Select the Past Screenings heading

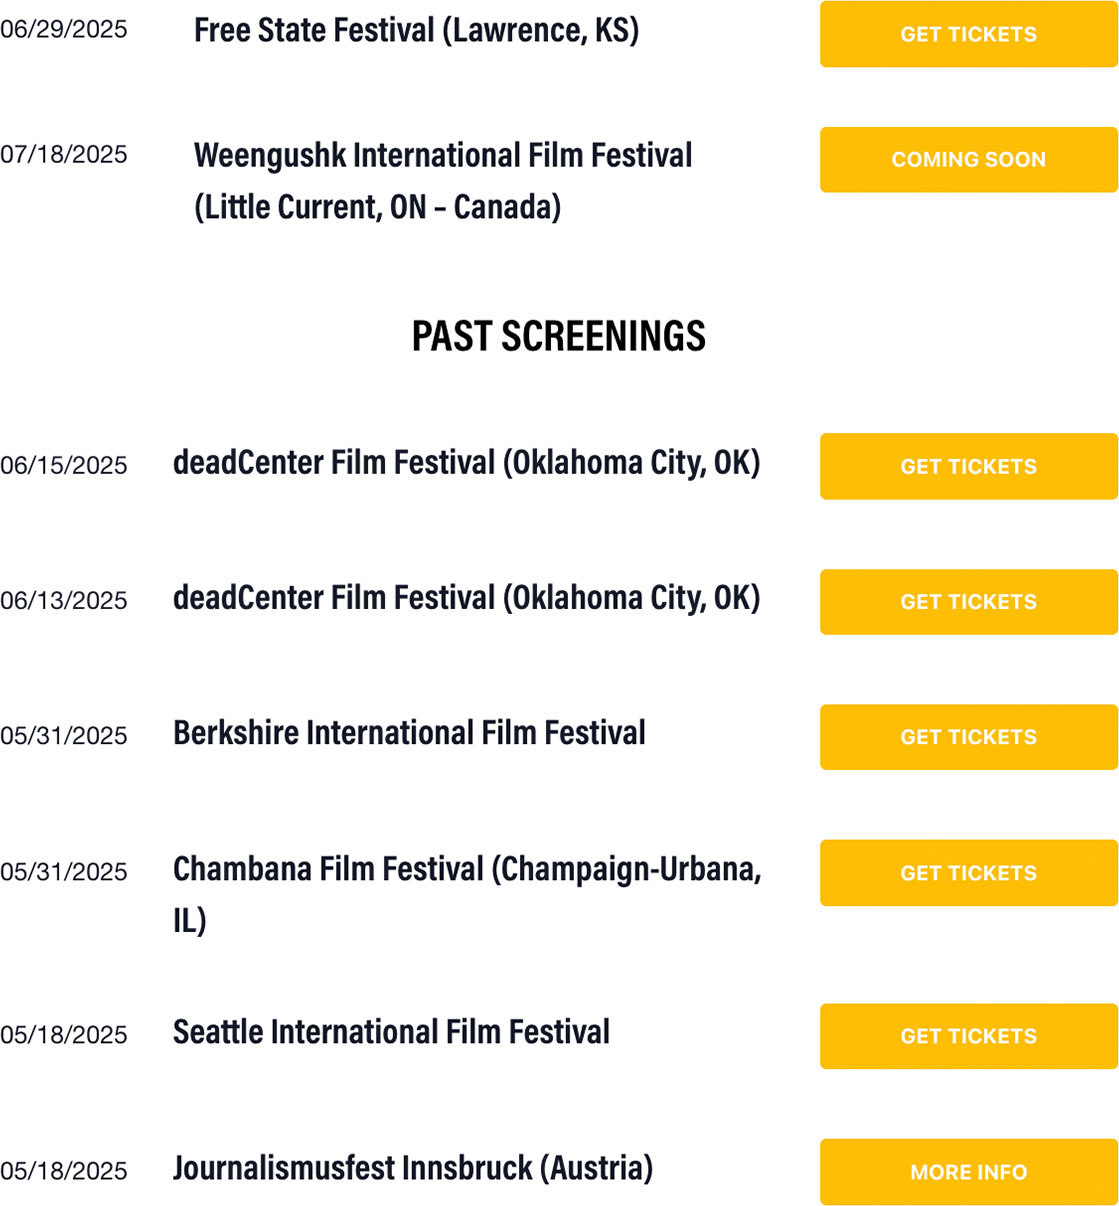click(559, 336)
